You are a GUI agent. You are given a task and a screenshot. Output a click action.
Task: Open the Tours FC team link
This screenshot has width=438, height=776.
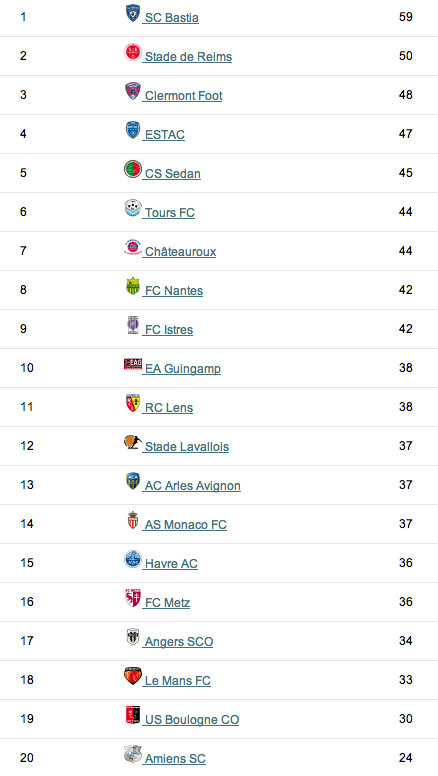[170, 213]
